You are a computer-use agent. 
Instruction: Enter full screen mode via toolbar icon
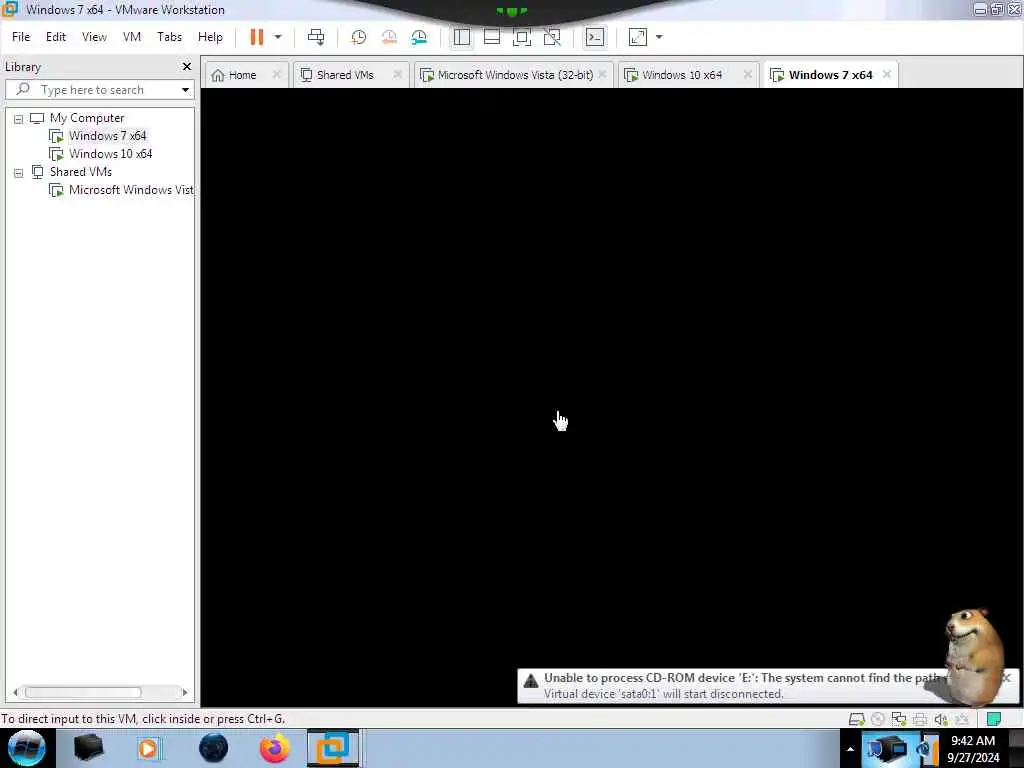[x=522, y=37]
